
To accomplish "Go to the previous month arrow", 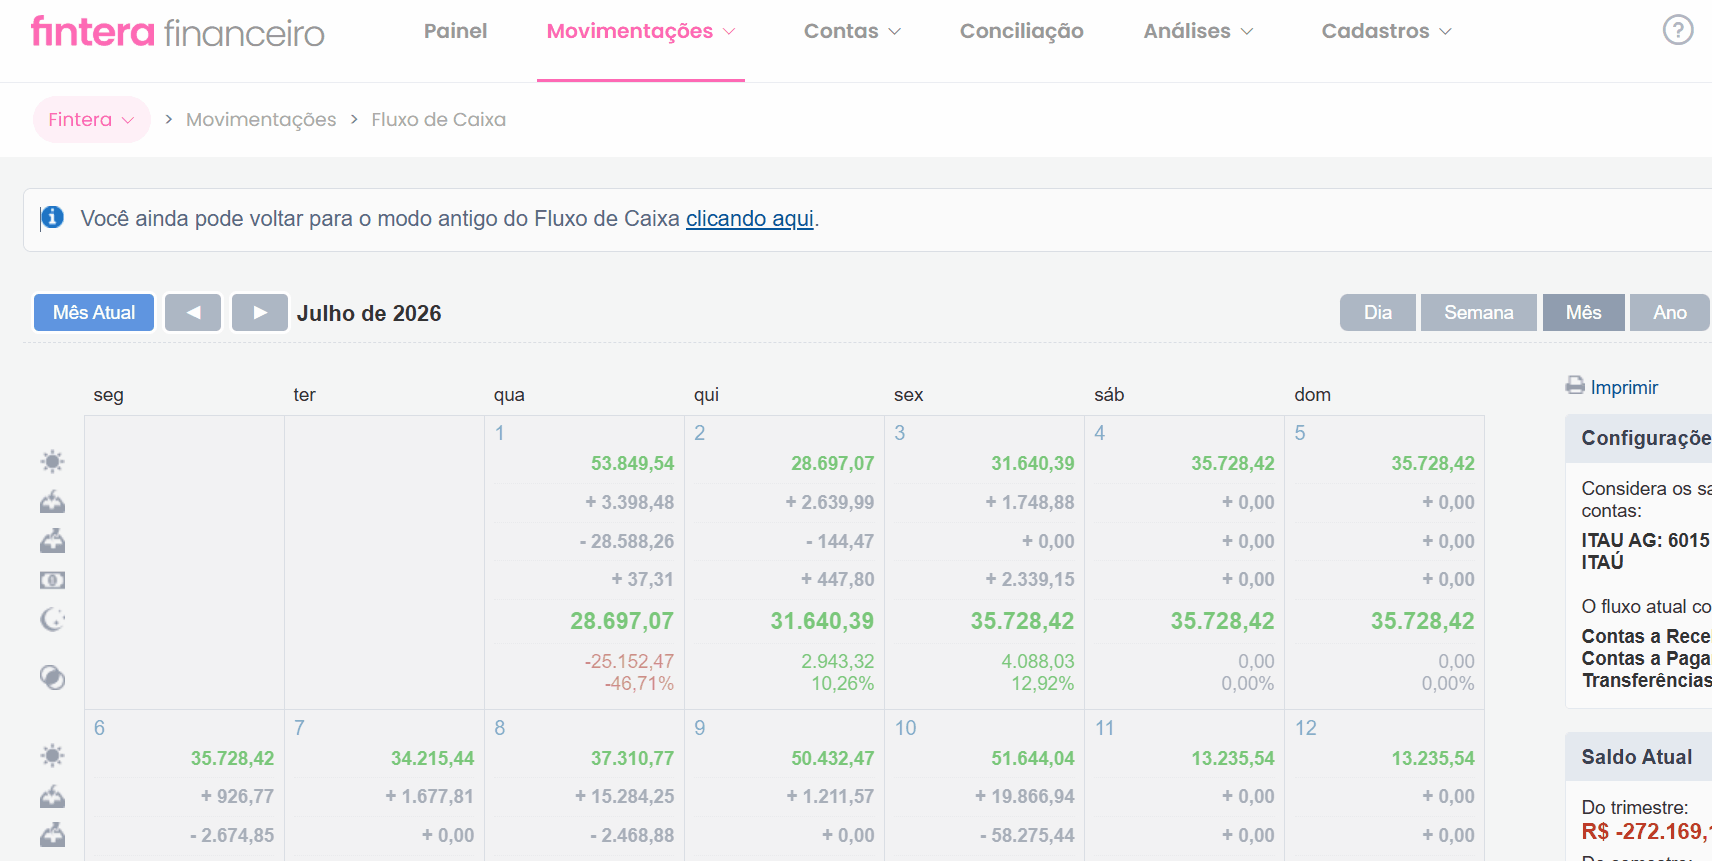I will point(193,312).
